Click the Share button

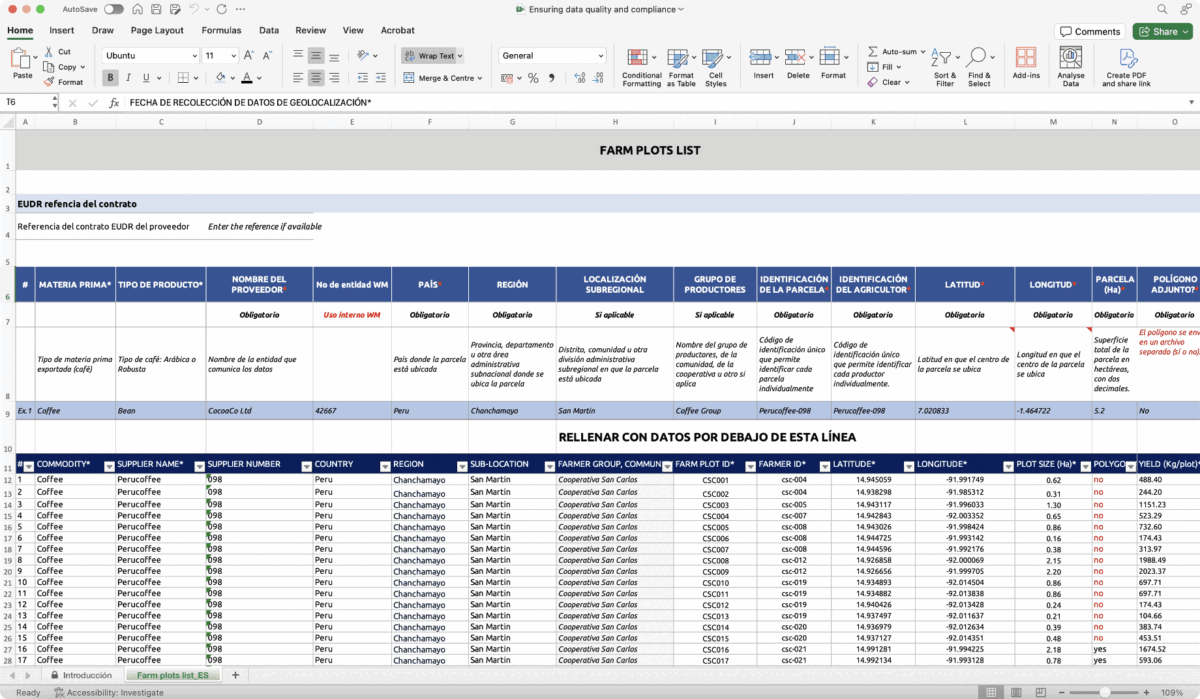click(1162, 31)
